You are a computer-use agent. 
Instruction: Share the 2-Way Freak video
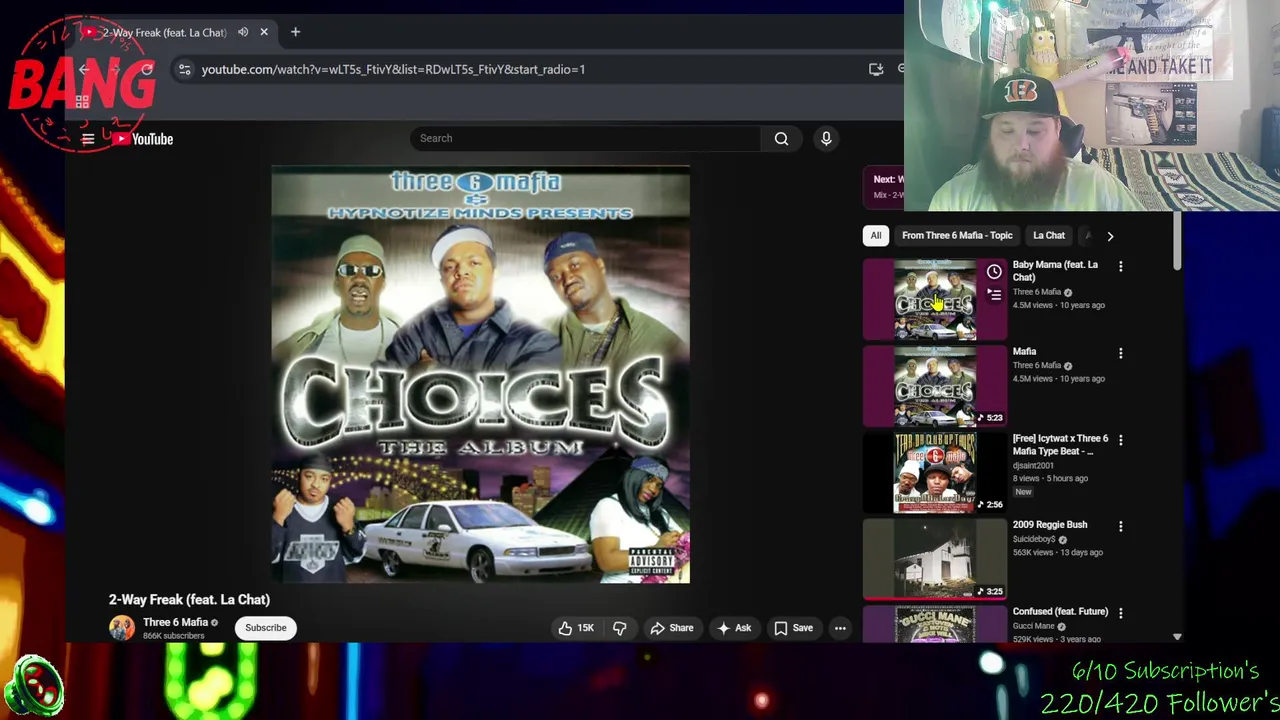(671, 628)
